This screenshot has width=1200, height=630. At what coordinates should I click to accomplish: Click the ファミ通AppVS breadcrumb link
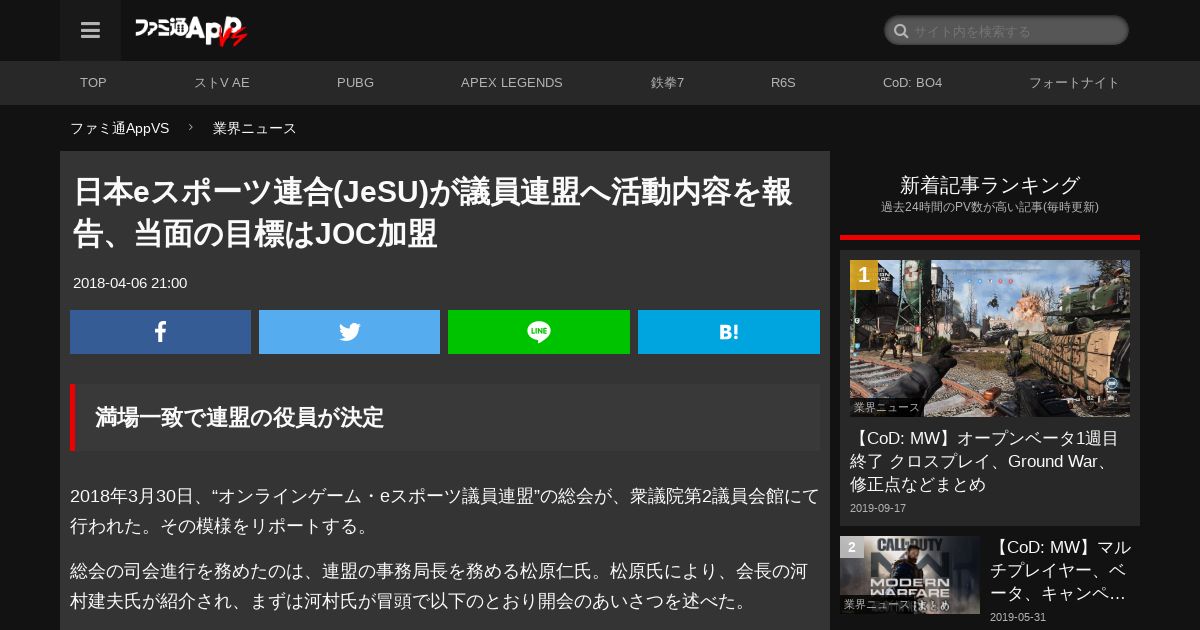pos(119,128)
